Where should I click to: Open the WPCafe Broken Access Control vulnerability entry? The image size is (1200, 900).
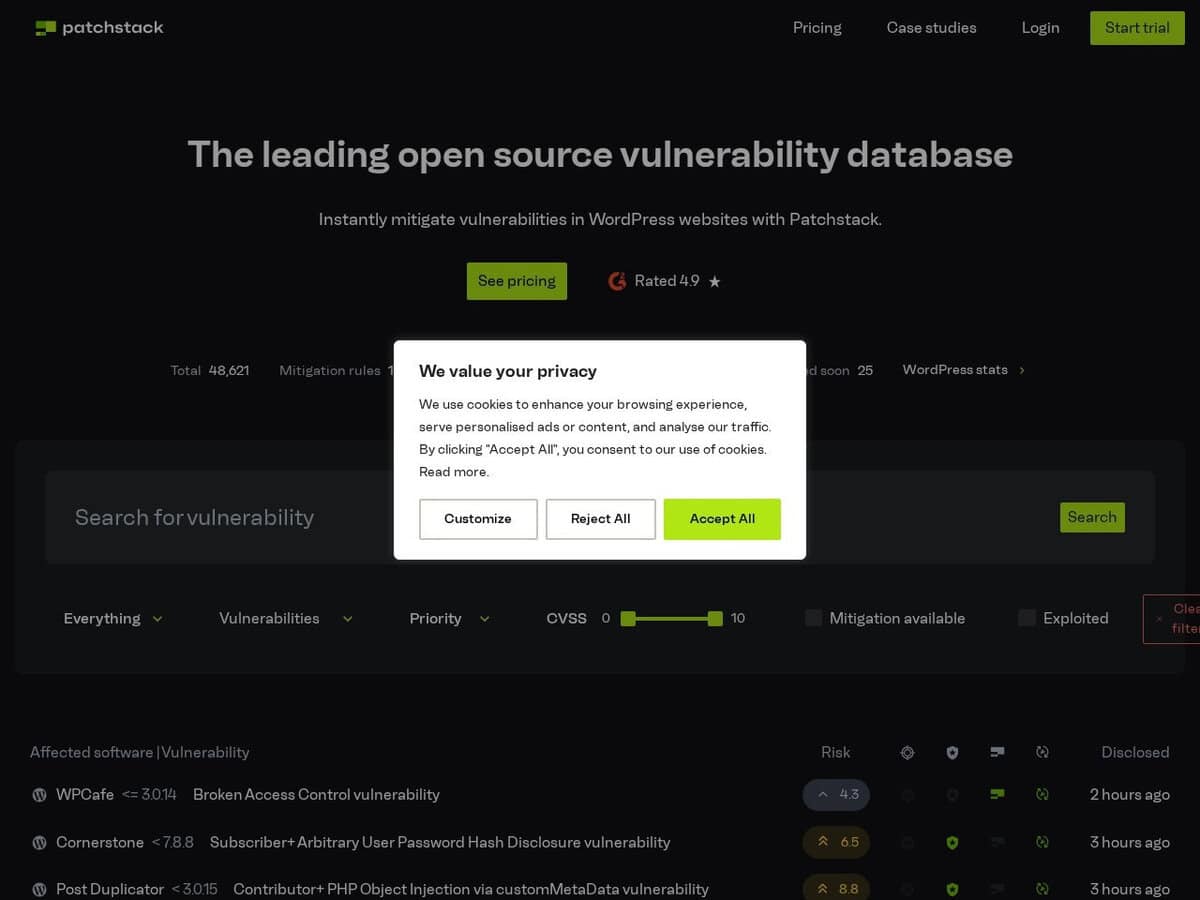pos(316,795)
